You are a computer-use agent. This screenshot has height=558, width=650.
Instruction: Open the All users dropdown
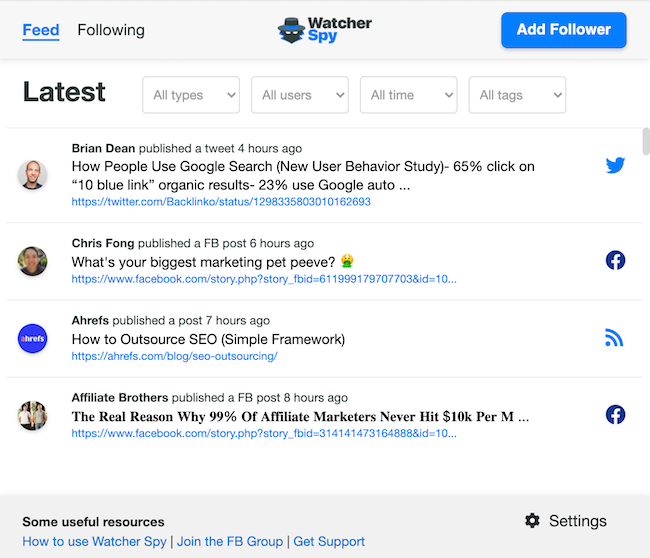click(300, 95)
